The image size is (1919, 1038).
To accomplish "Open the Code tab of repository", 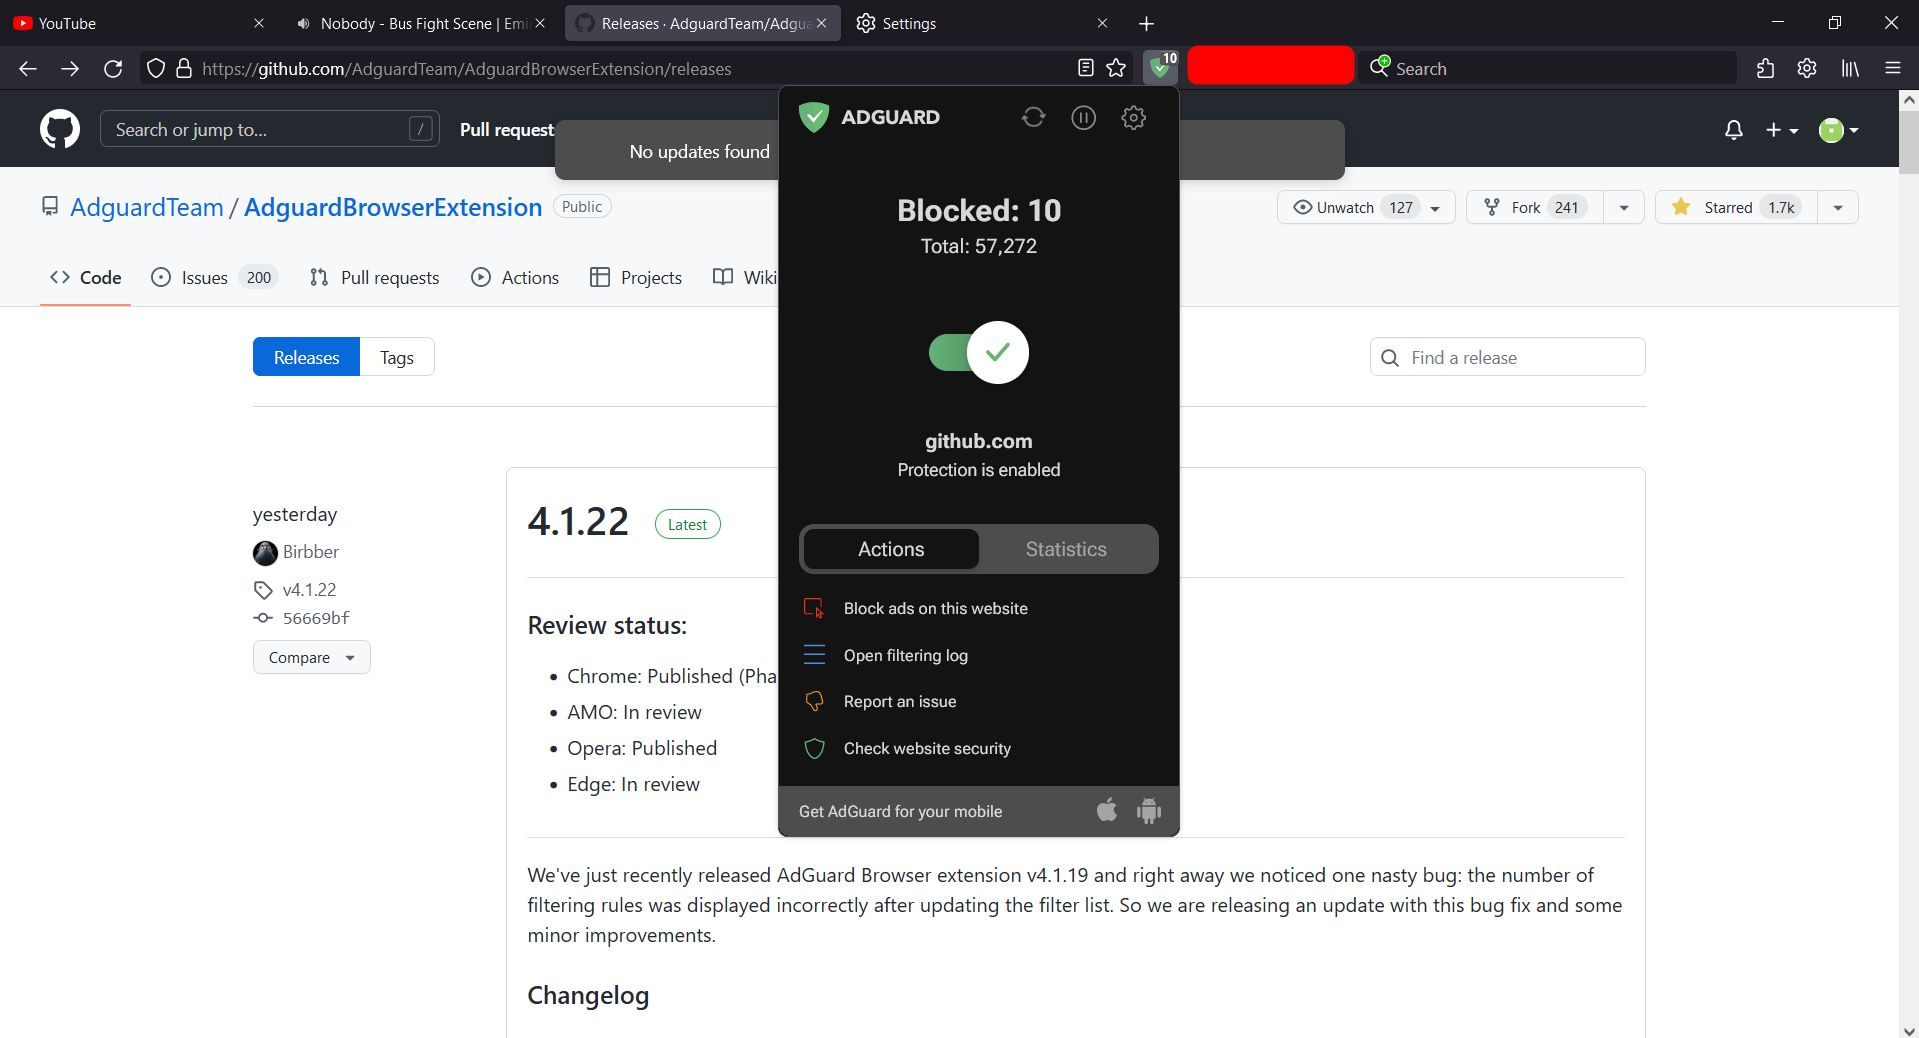I will pyautogui.click(x=86, y=277).
